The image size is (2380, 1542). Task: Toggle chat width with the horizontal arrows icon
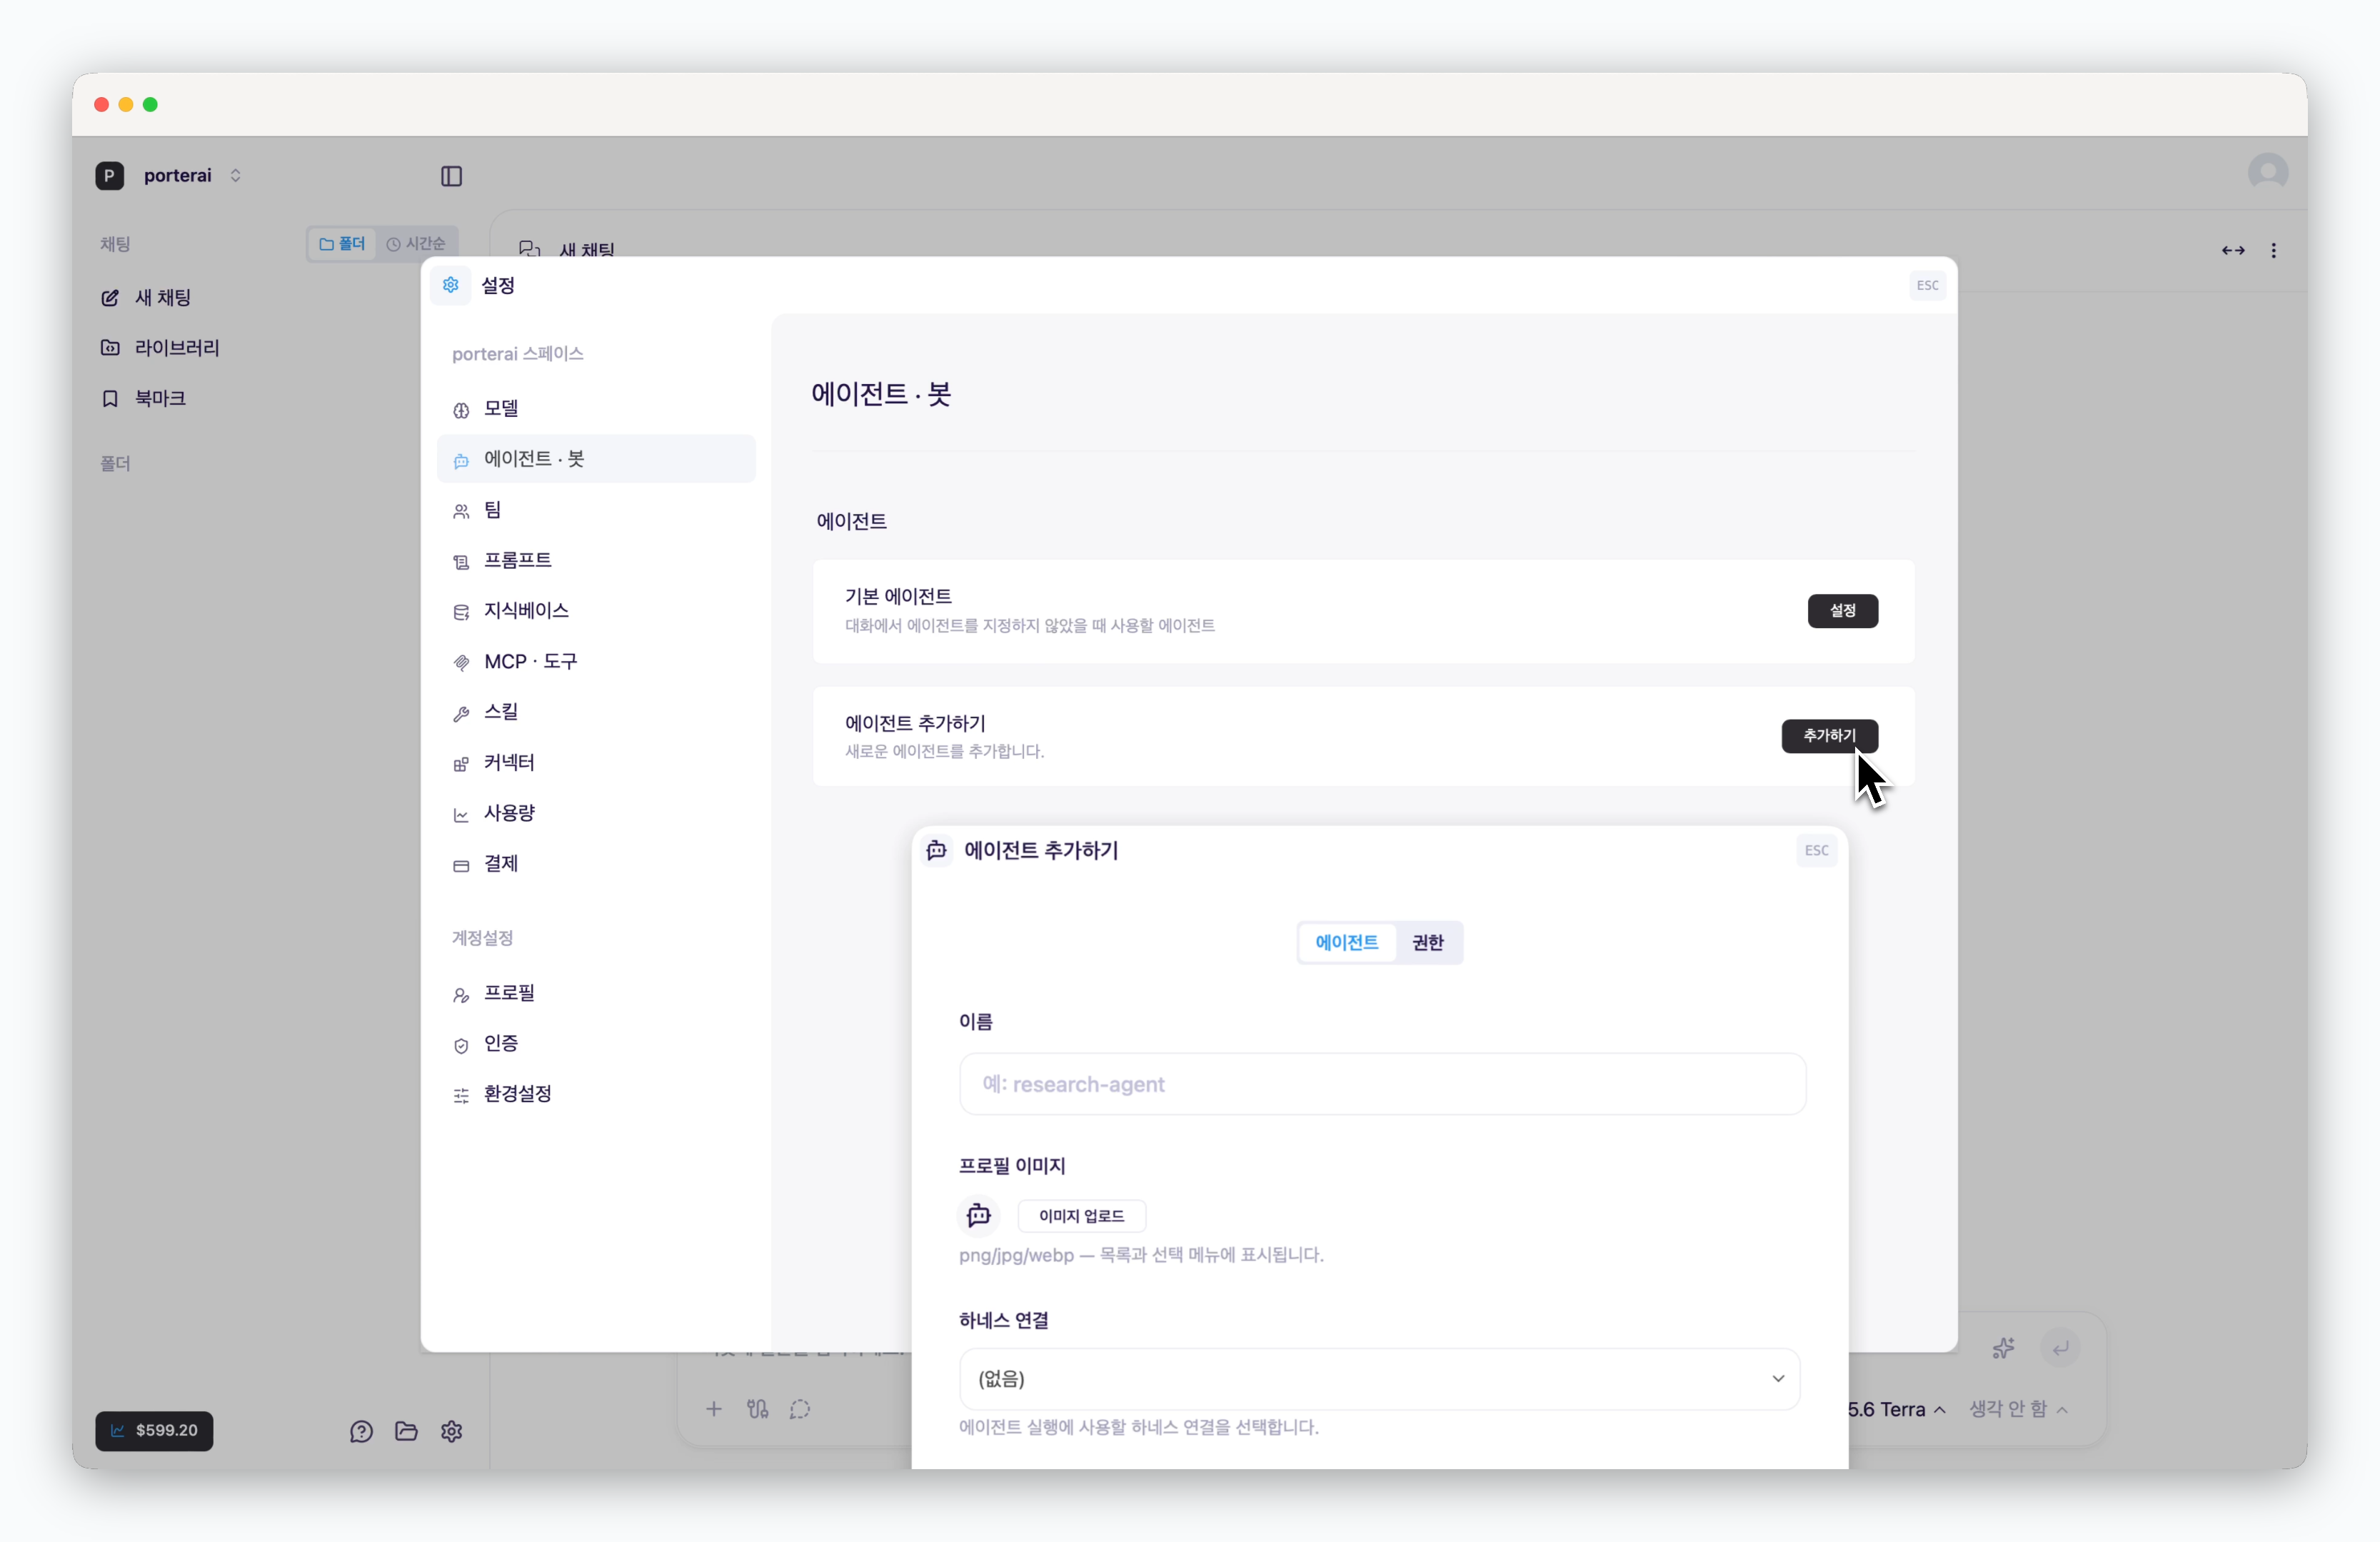(2233, 250)
